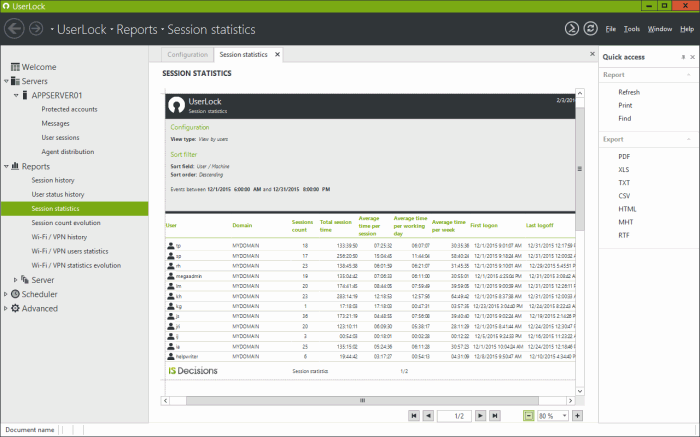This screenshot has height=437, width=700.
Task: Open the Help menu
Action: tap(687, 29)
